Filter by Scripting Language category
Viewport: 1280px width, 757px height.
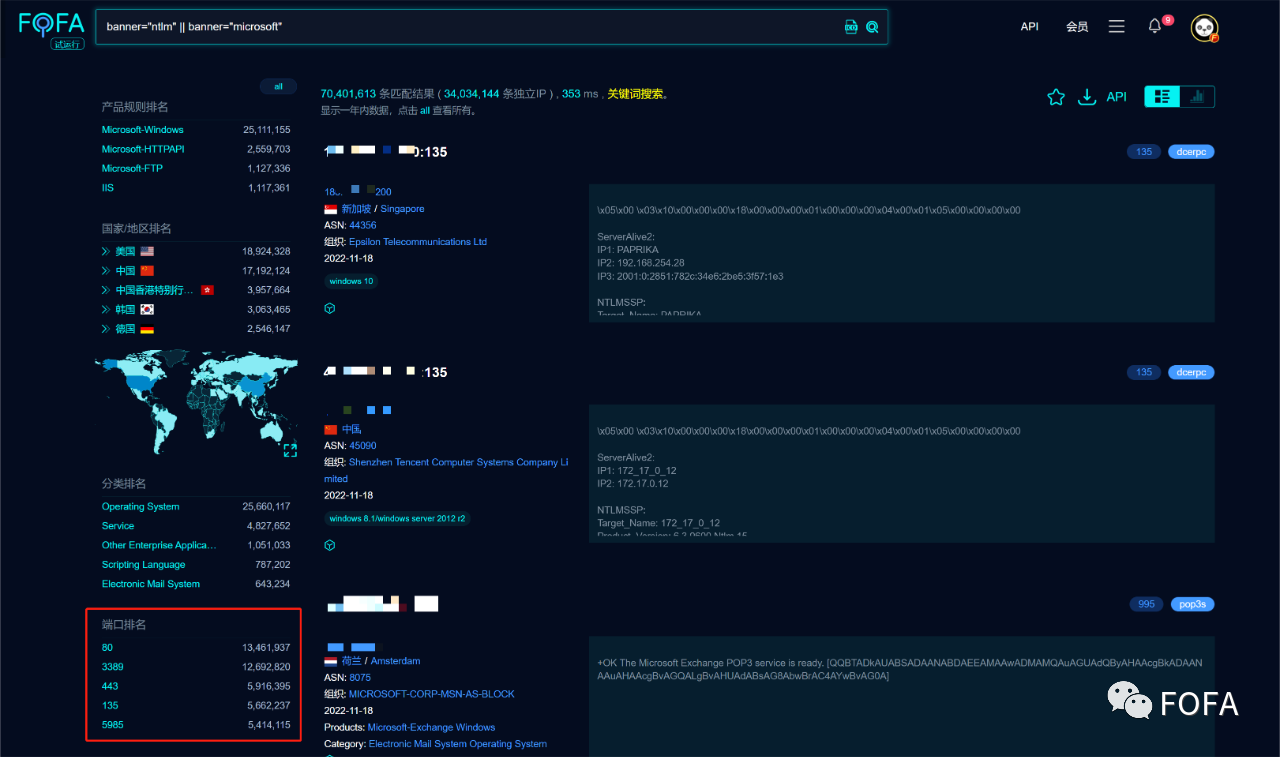pos(143,565)
